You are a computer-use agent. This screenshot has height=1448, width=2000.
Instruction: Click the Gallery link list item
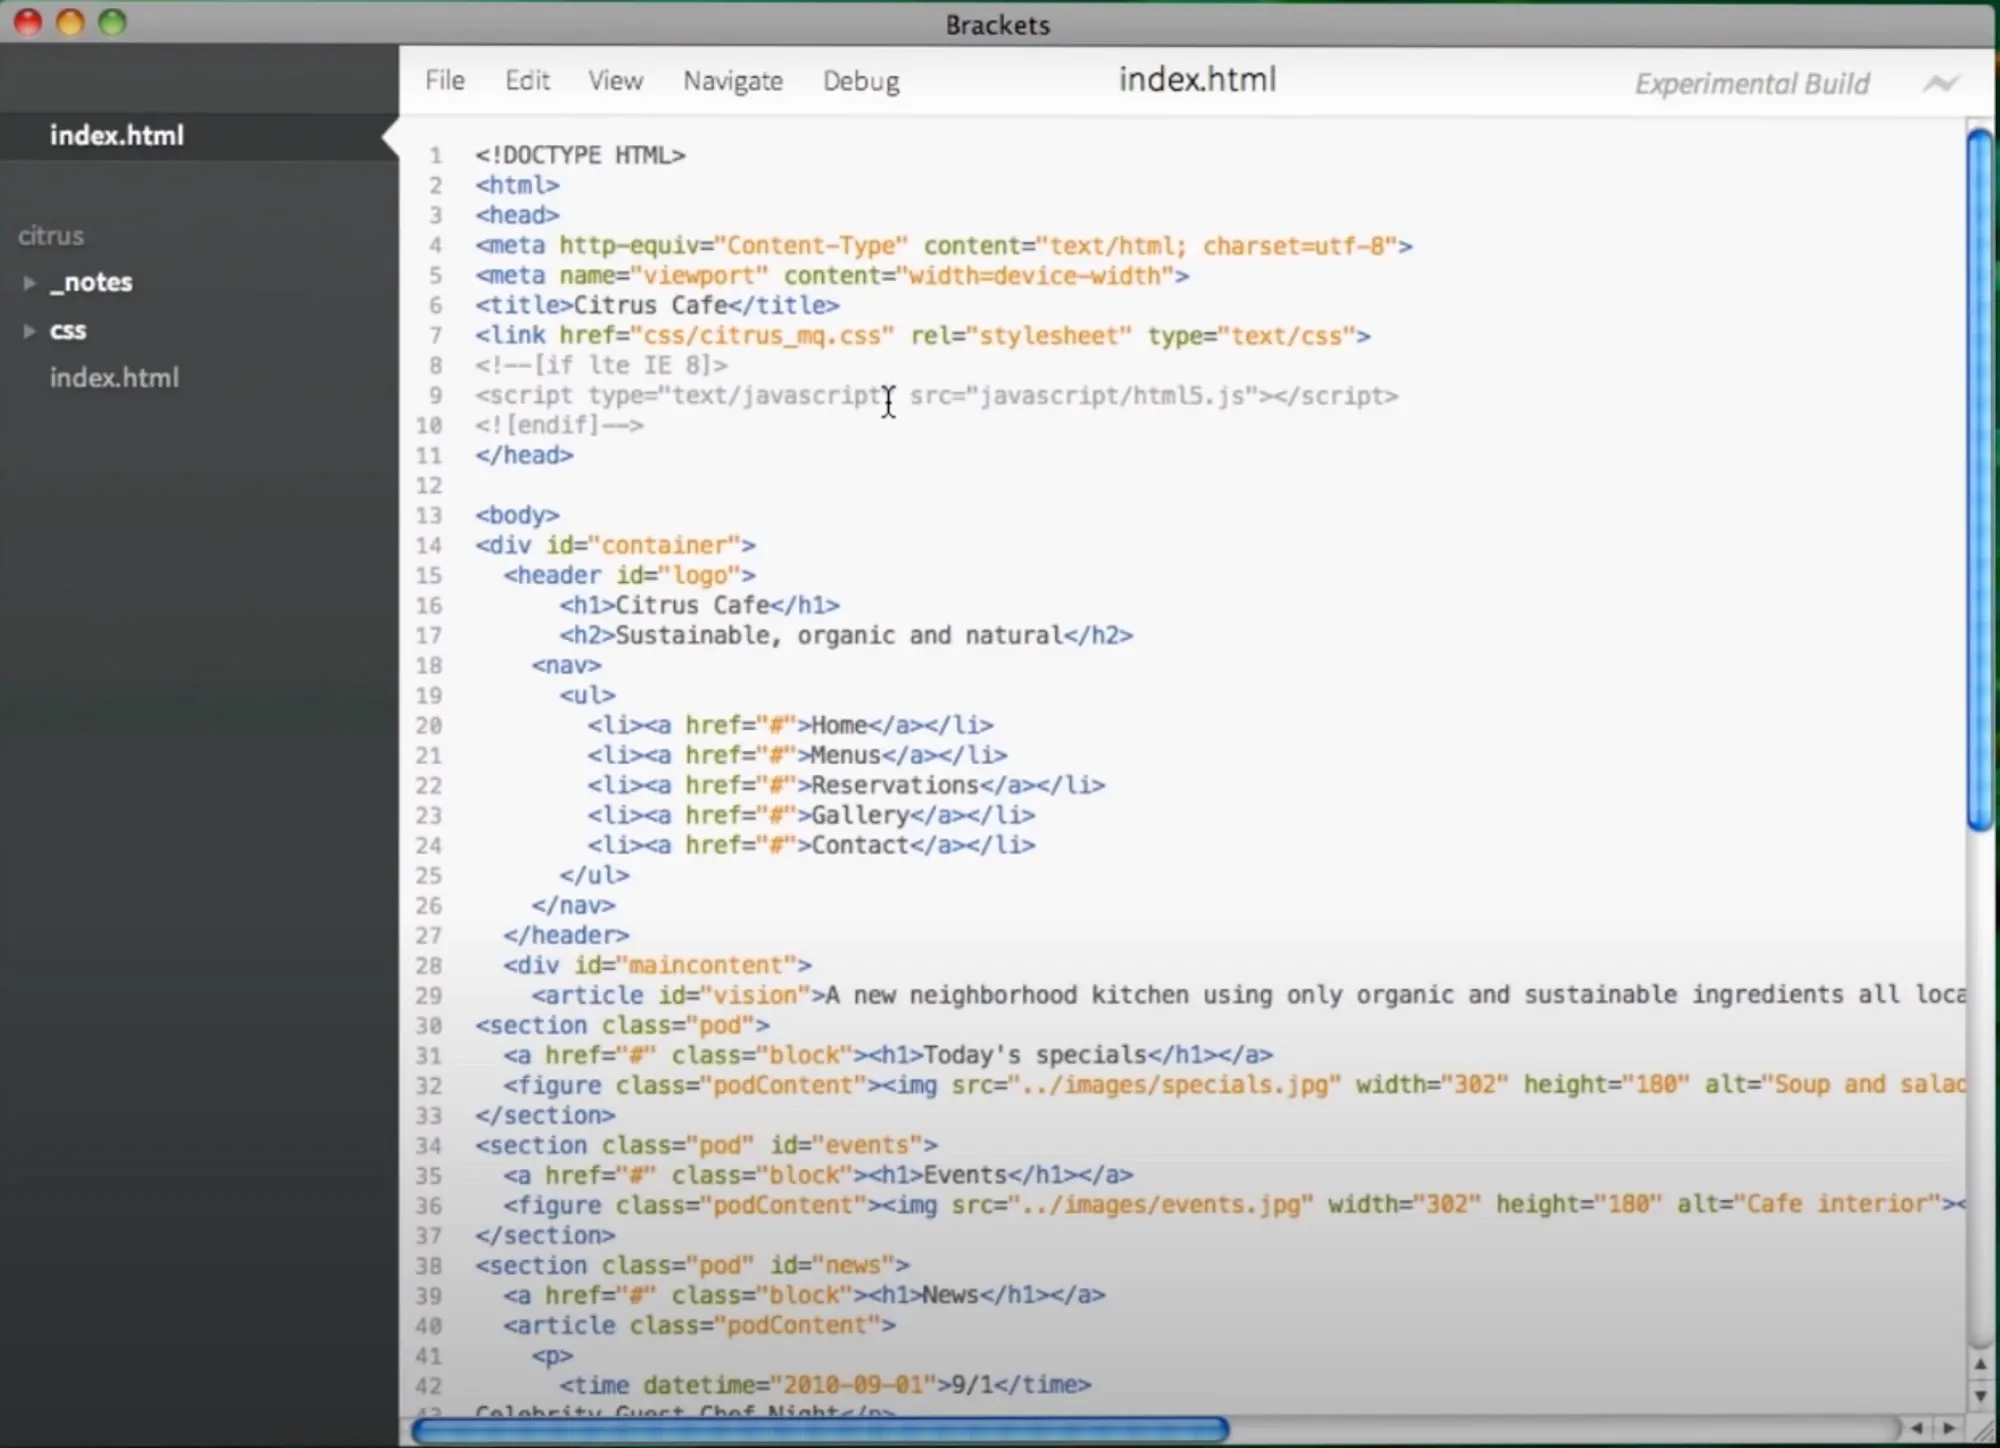811,816
